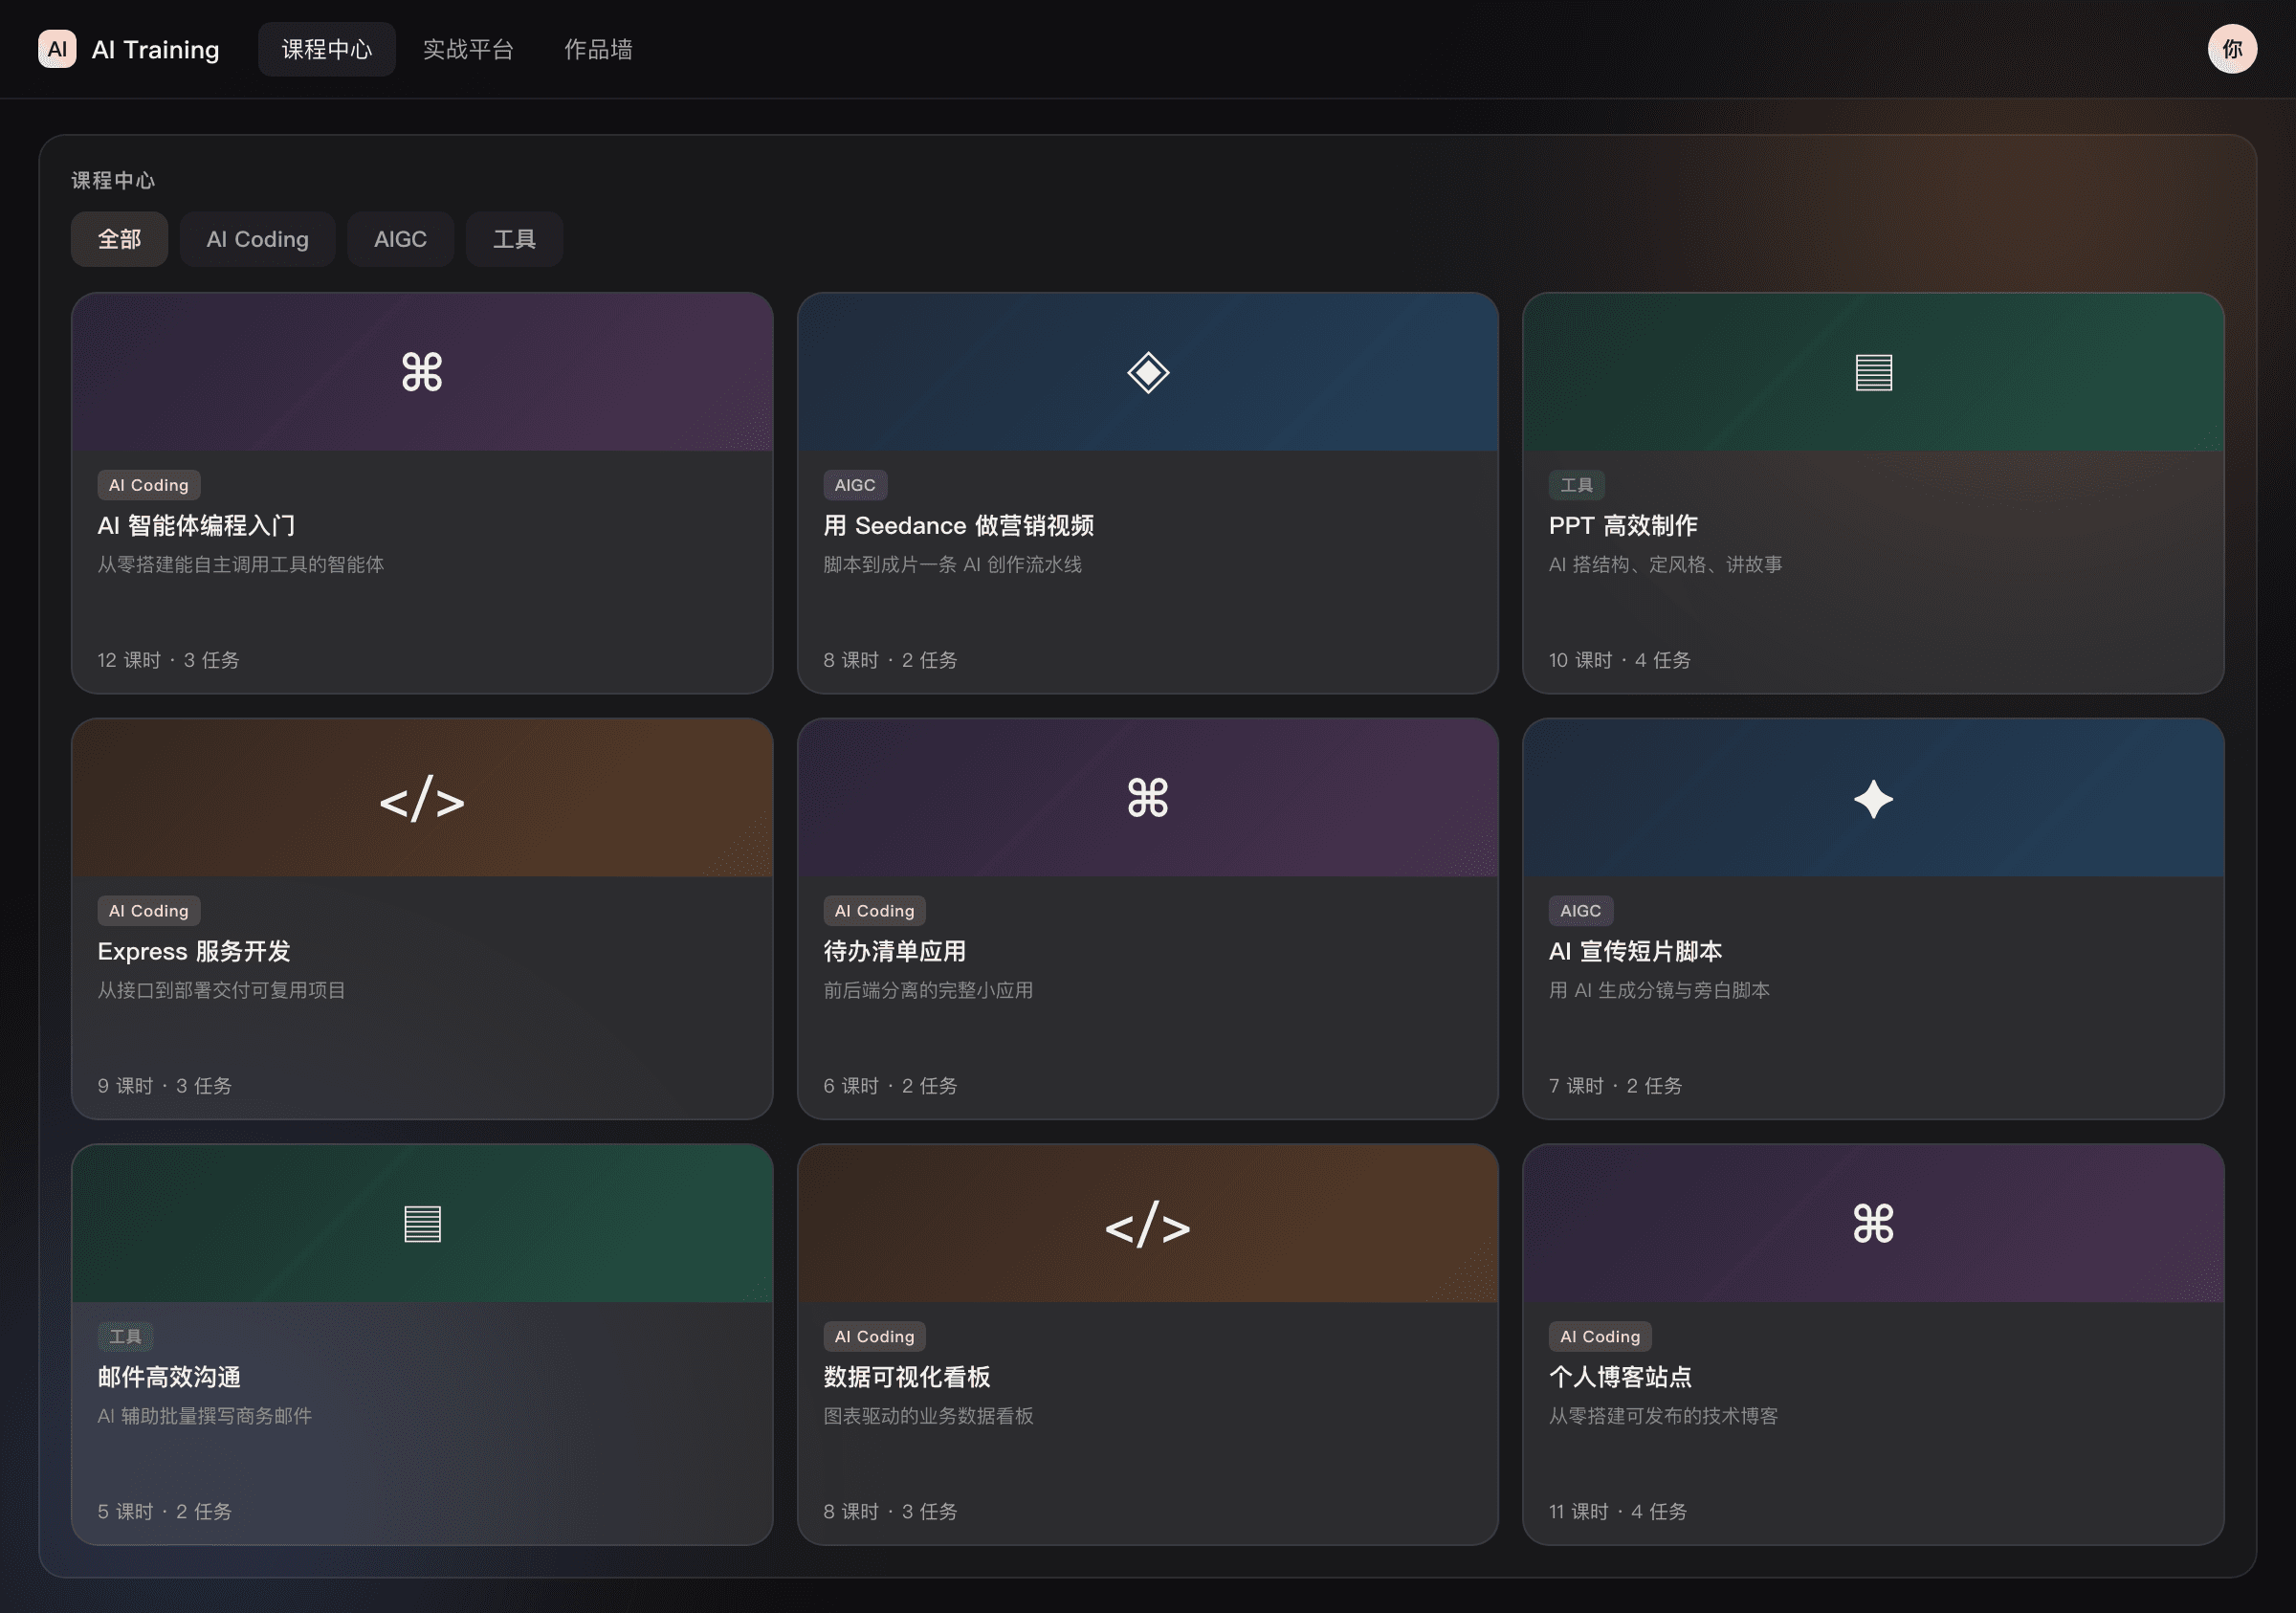2296x1613 pixels.
Task: Click the text 5 课时 · 2 任务
Action: pyautogui.click(x=164, y=1512)
